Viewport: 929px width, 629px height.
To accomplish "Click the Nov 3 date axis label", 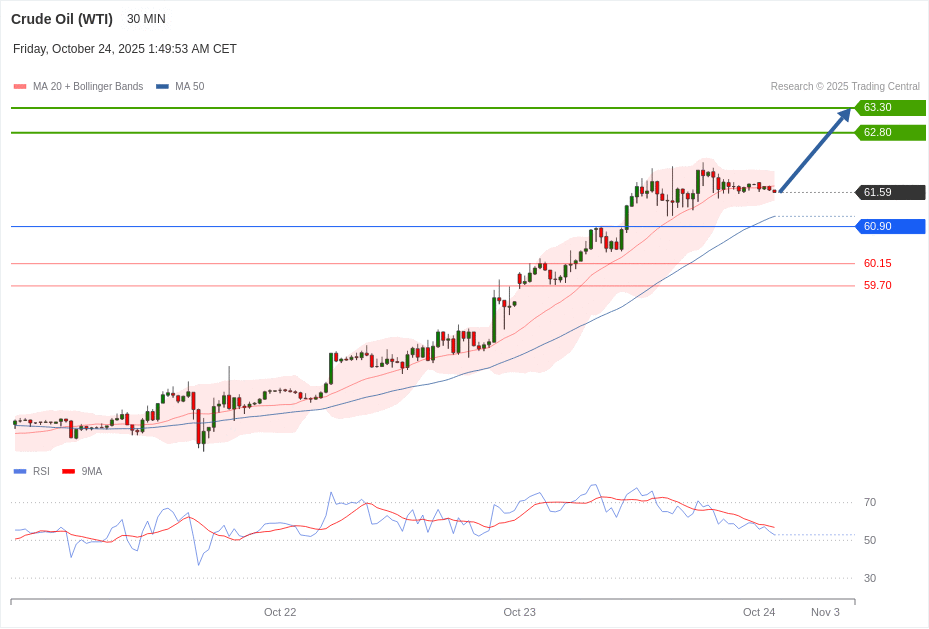I will pos(825,612).
